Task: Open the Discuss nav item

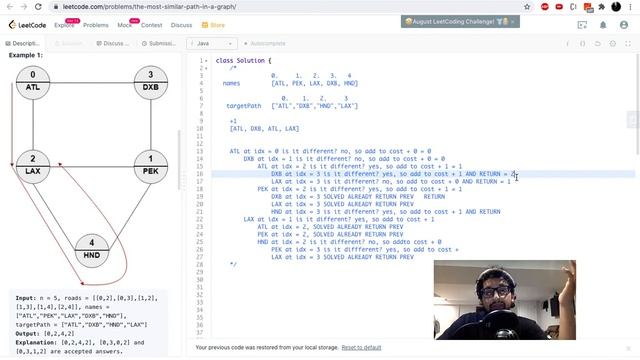Action: [181, 25]
